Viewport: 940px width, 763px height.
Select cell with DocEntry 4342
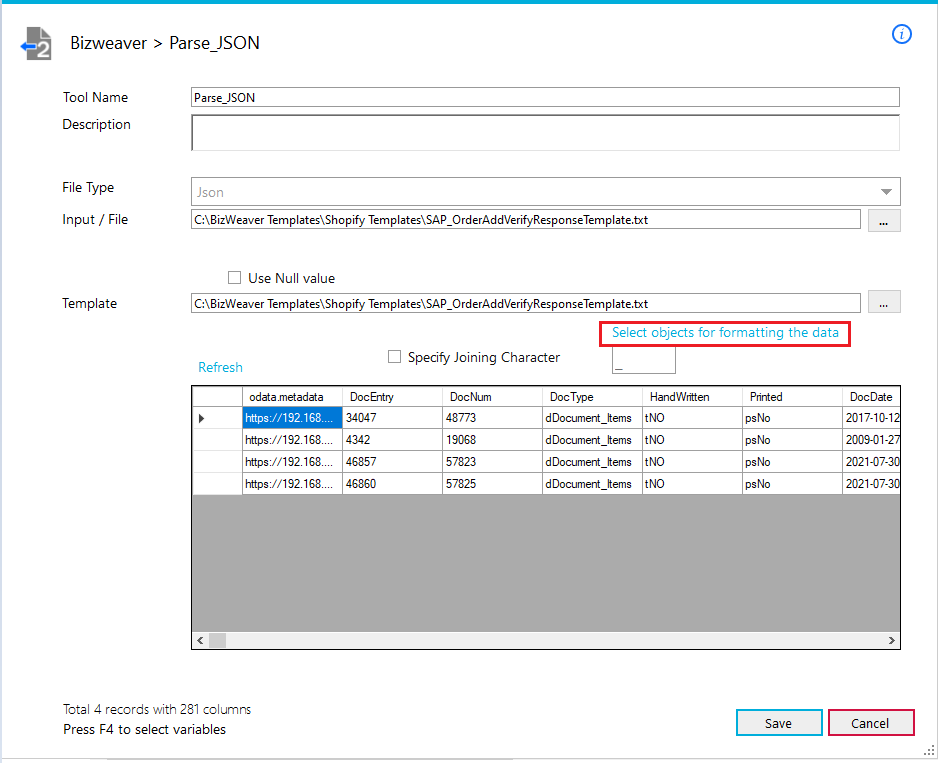(392, 440)
